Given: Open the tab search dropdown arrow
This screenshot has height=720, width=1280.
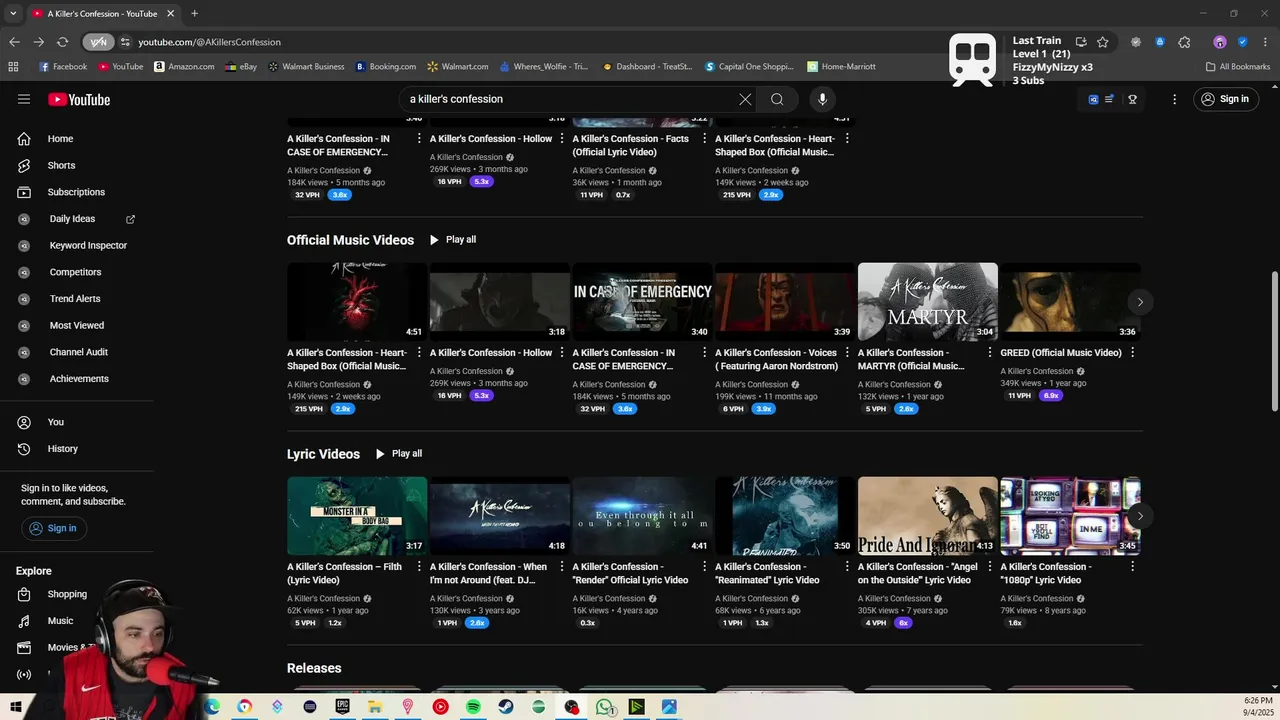Looking at the screenshot, I should click(13, 14).
